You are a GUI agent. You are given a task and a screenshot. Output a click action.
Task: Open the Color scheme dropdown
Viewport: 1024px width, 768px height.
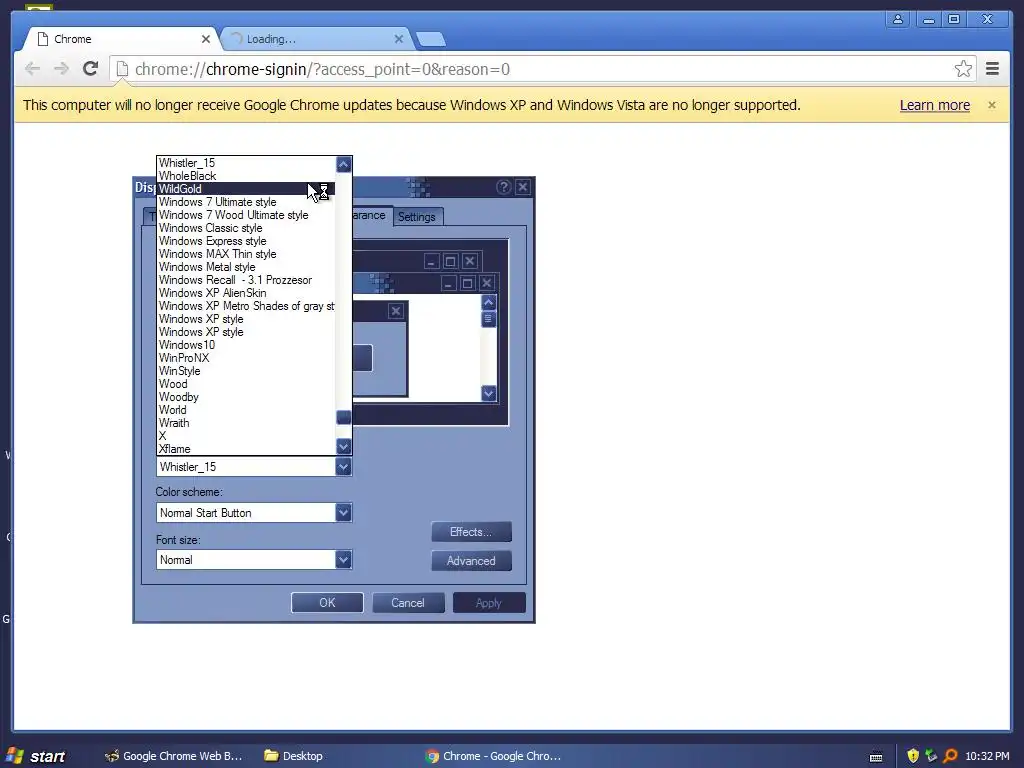click(x=344, y=513)
